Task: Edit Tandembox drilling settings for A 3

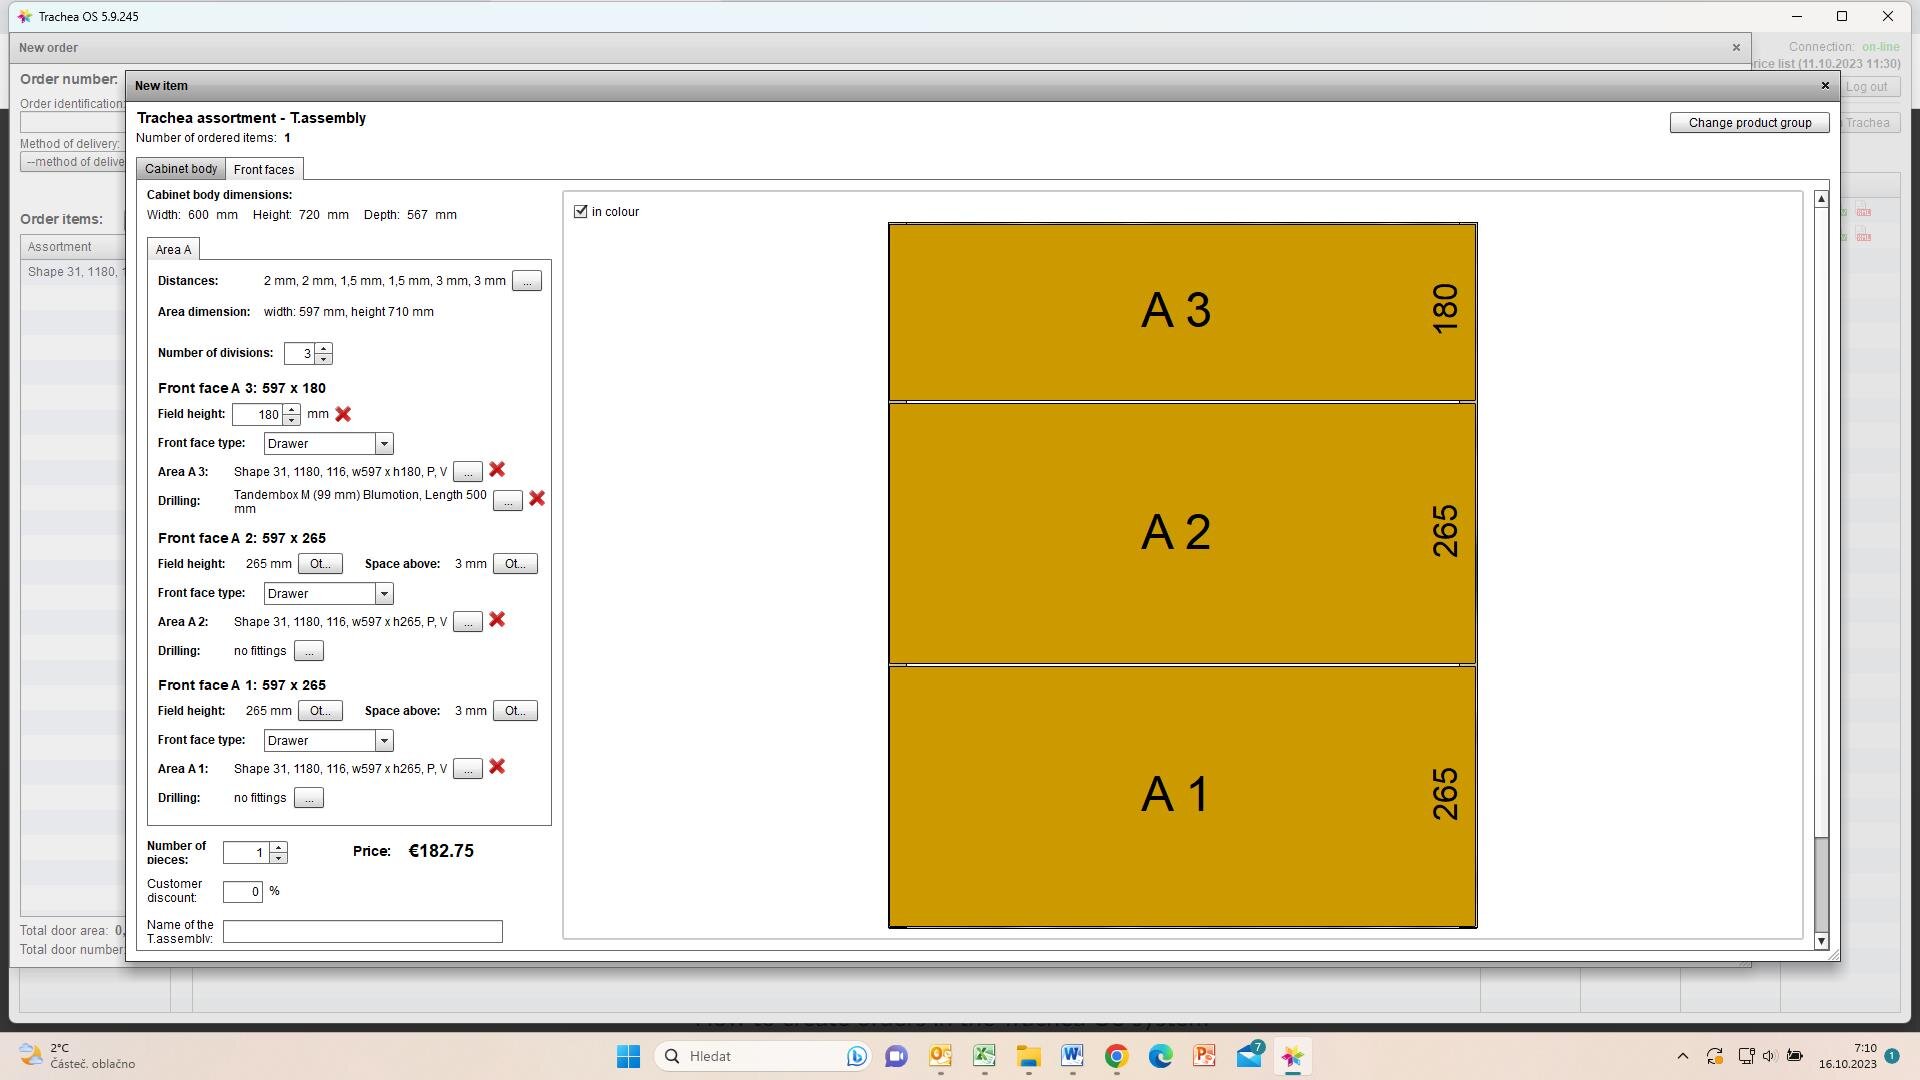Action: pyautogui.click(x=508, y=500)
